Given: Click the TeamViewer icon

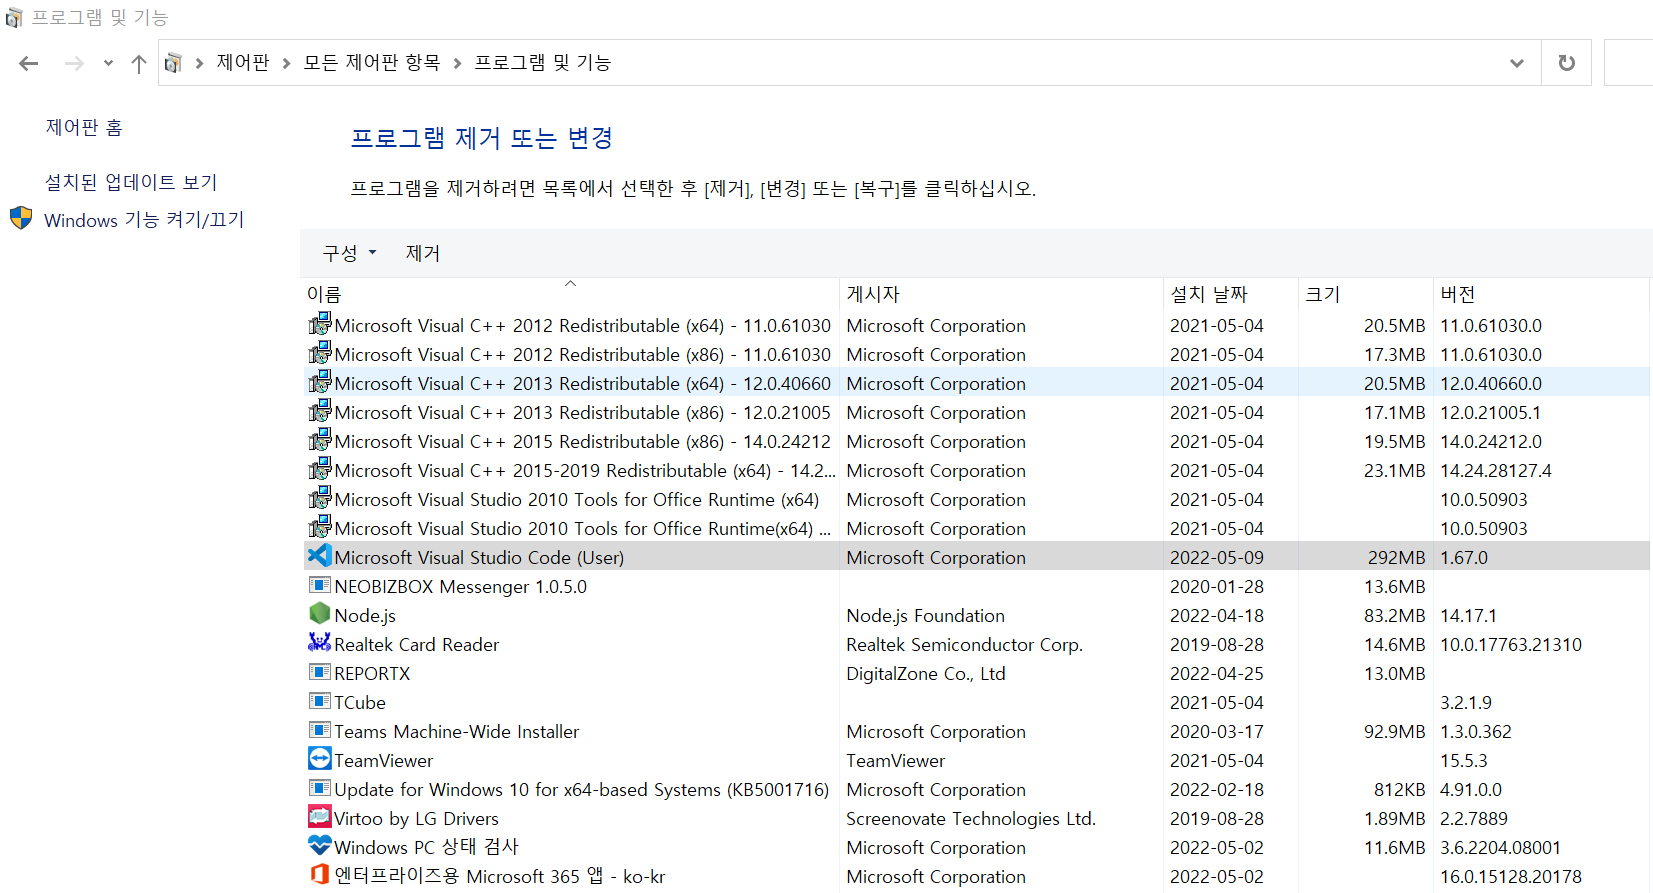Looking at the screenshot, I should point(320,759).
